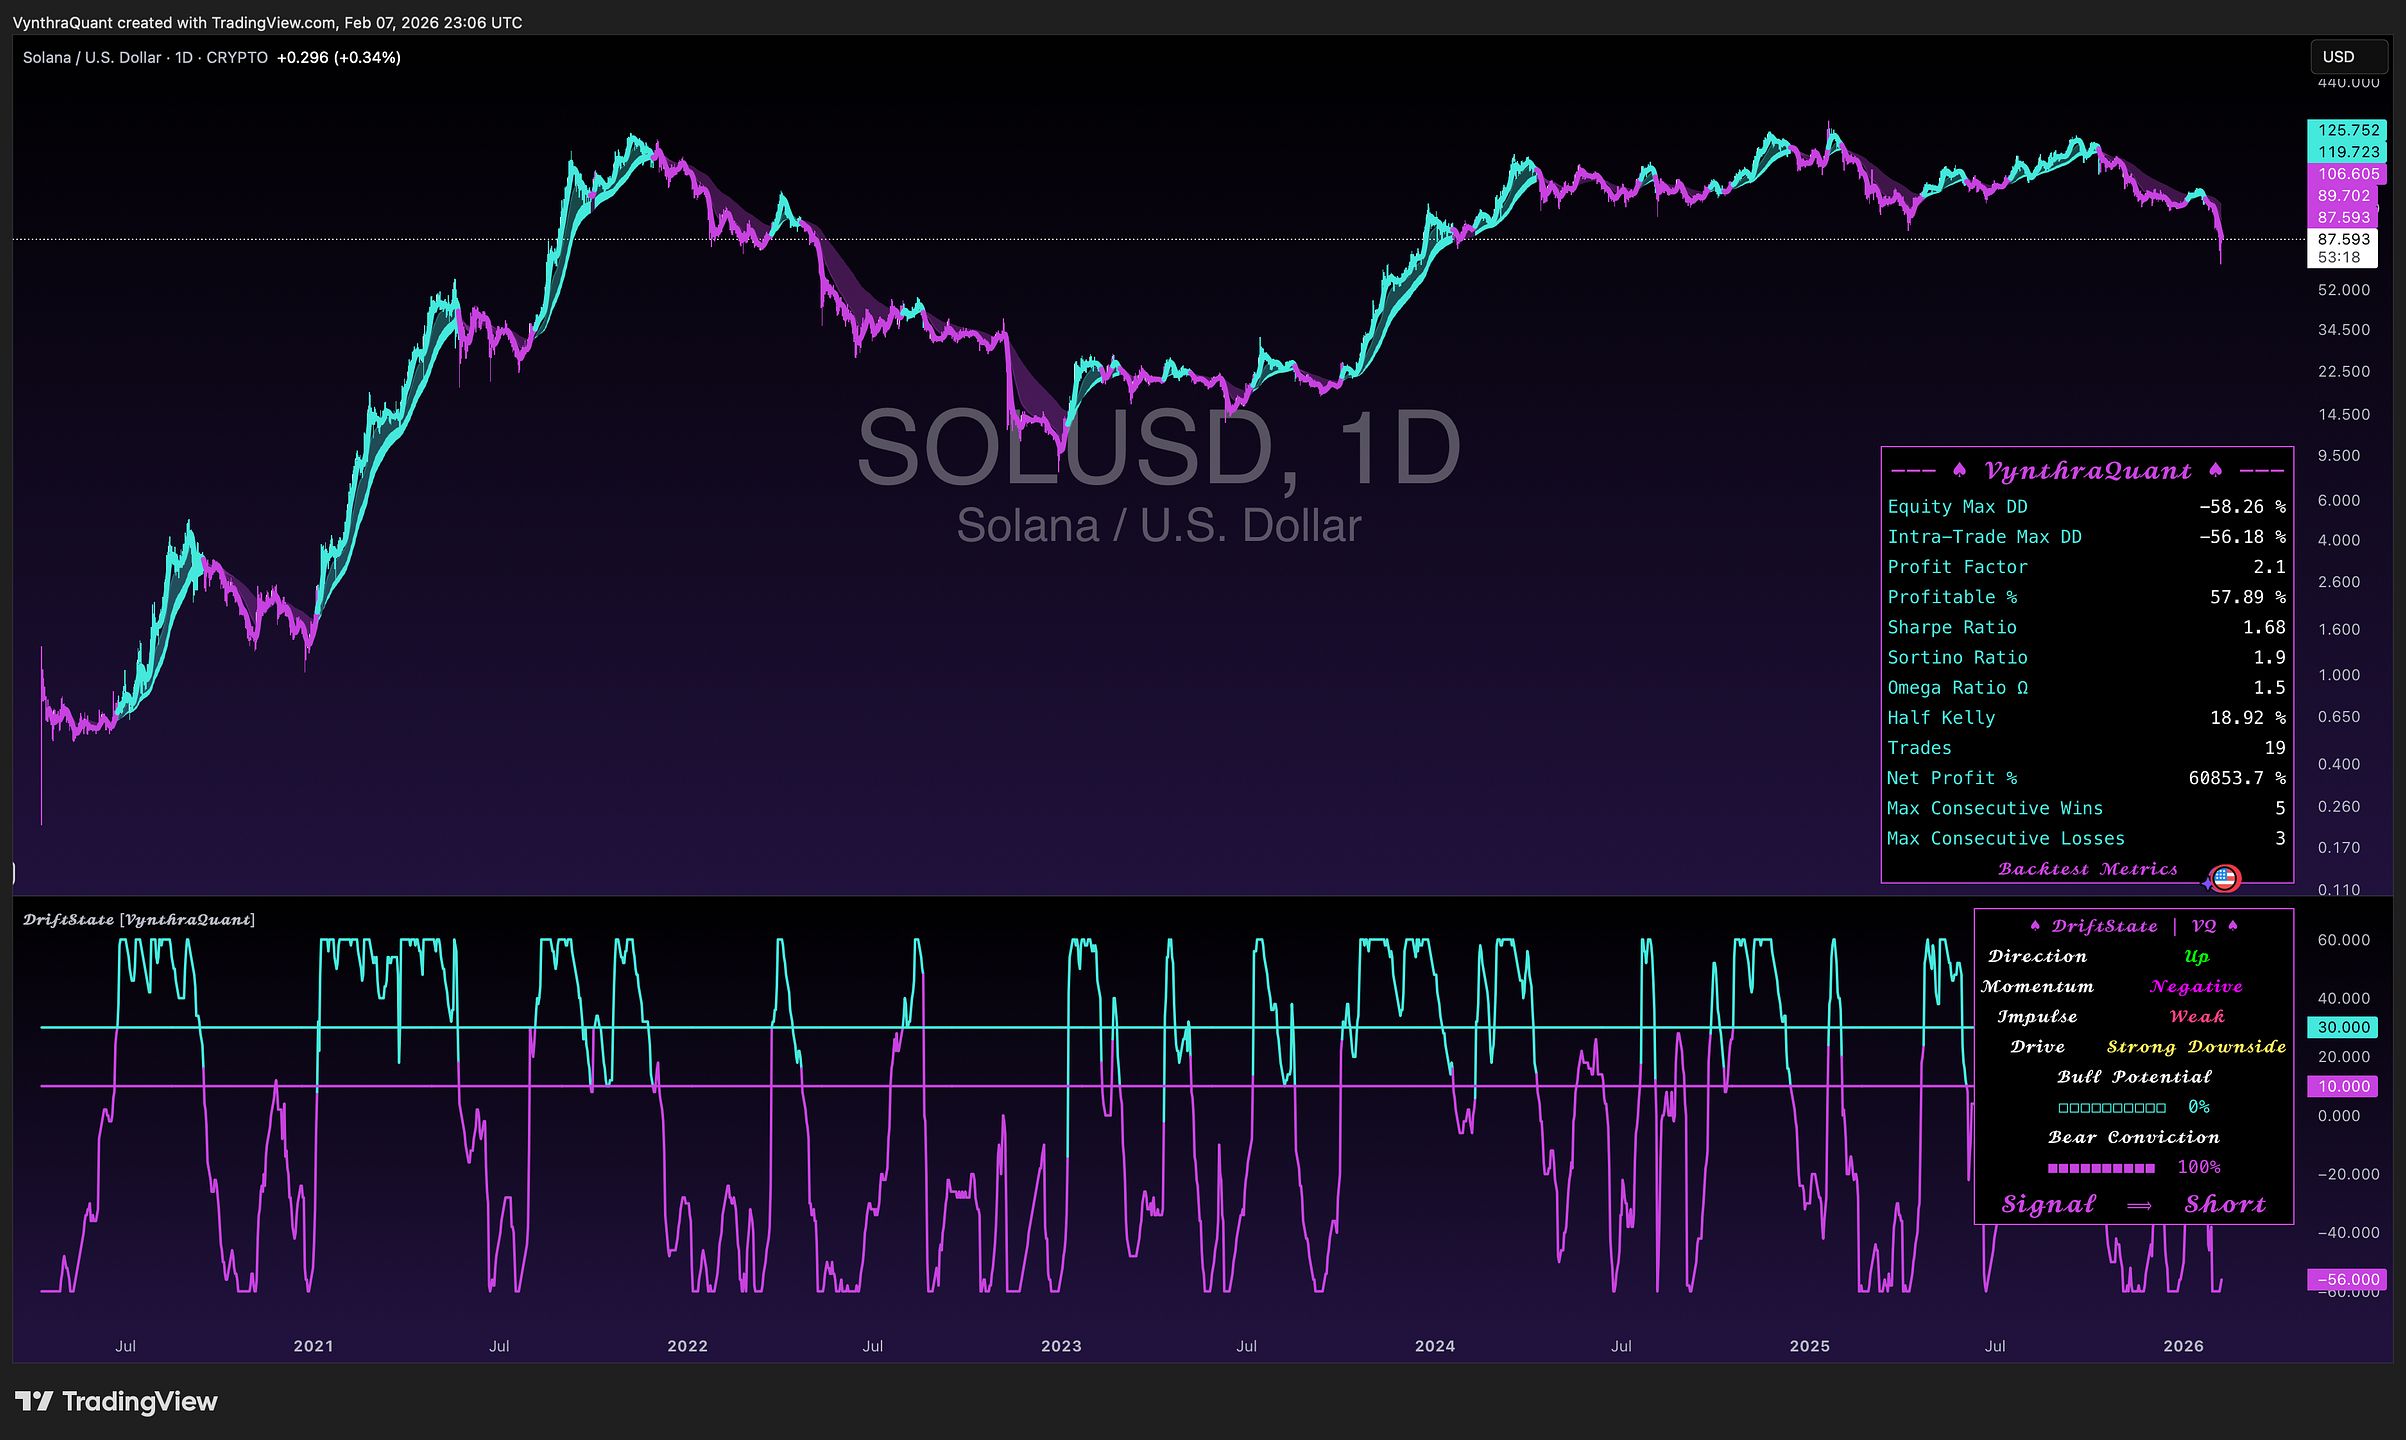The width and height of the screenshot is (2406, 1440).
Task: Click the Profitable % value 57.89 %
Action: pyautogui.click(x=2248, y=597)
